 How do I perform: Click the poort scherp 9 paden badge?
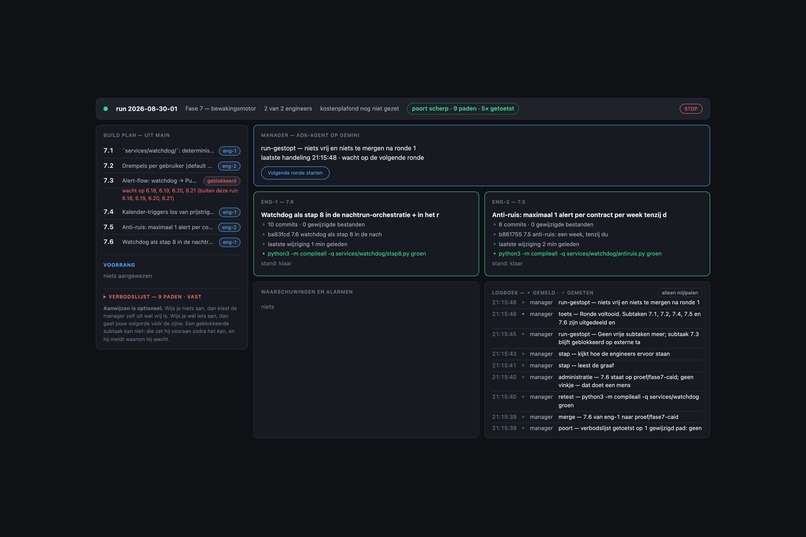coord(463,109)
